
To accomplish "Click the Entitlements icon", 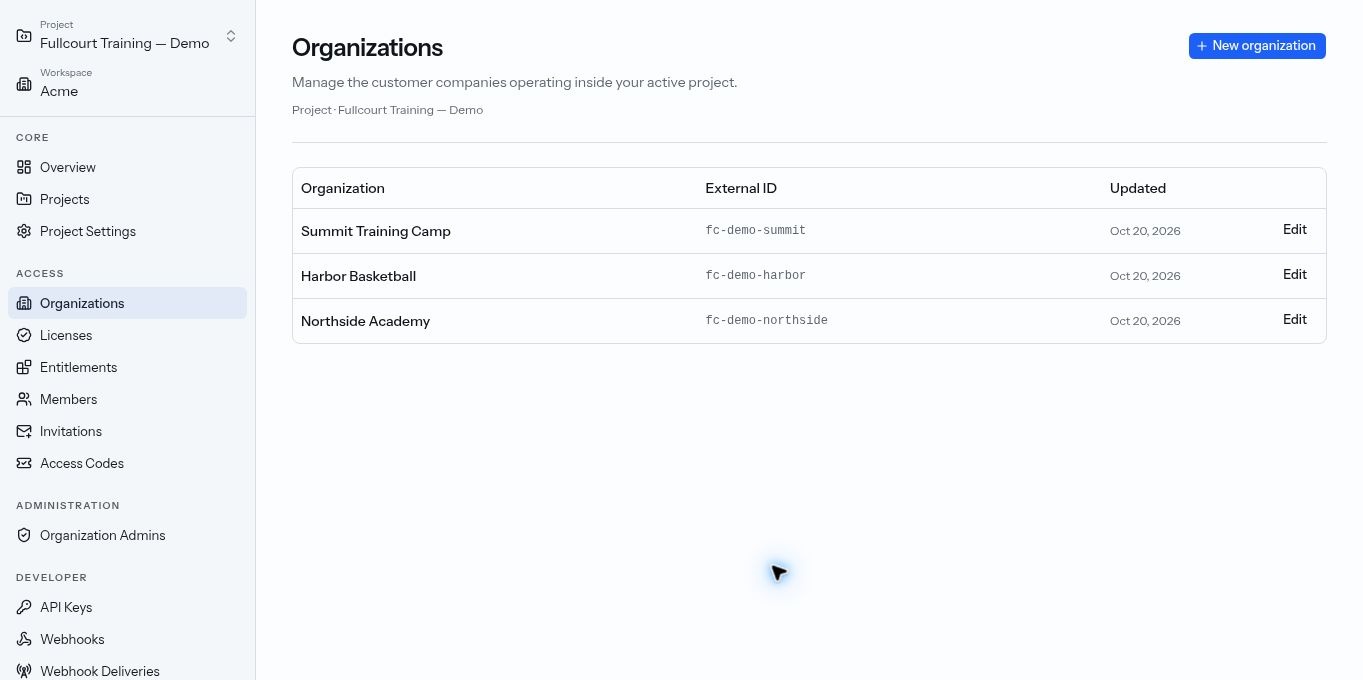I will point(24,367).
